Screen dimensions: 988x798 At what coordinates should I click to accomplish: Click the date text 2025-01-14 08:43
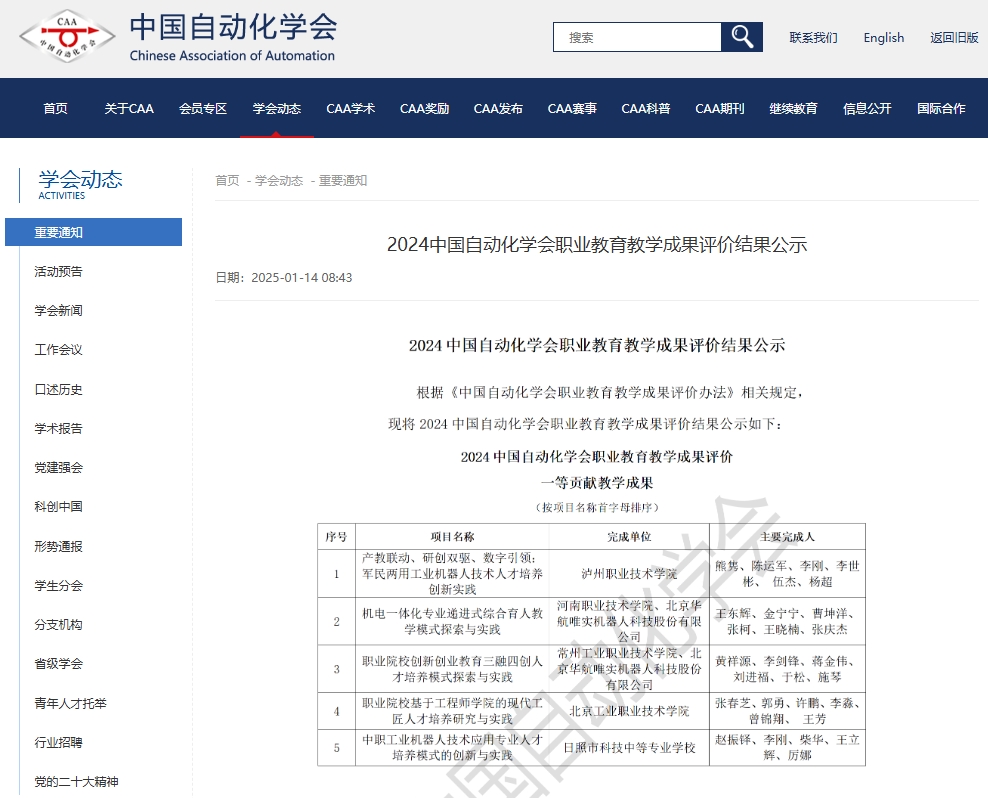(302, 278)
